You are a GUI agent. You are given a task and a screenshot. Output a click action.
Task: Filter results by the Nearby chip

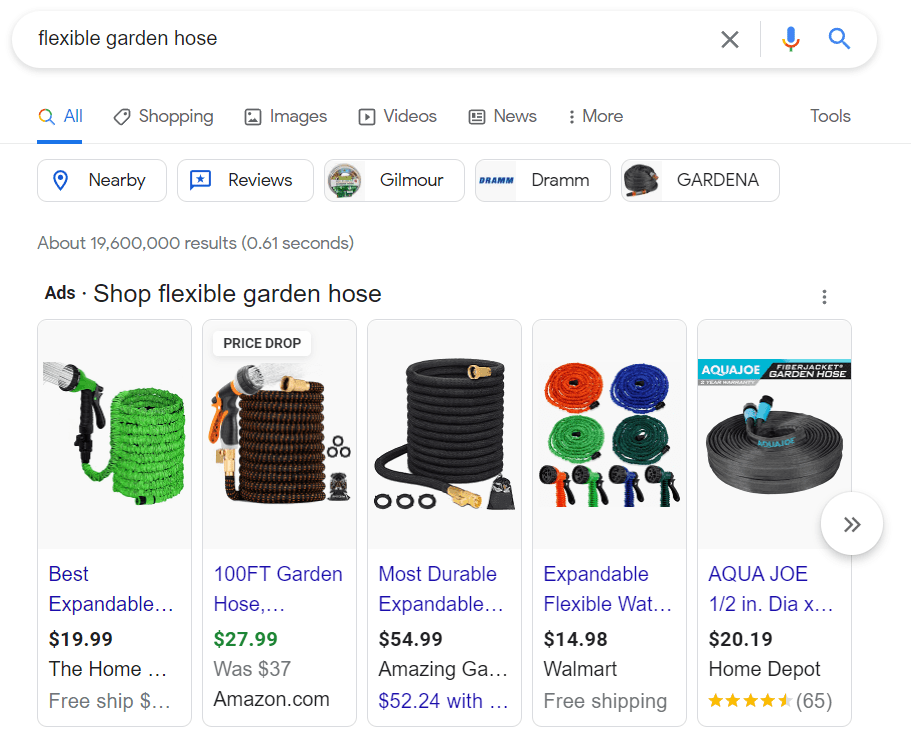tap(102, 181)
